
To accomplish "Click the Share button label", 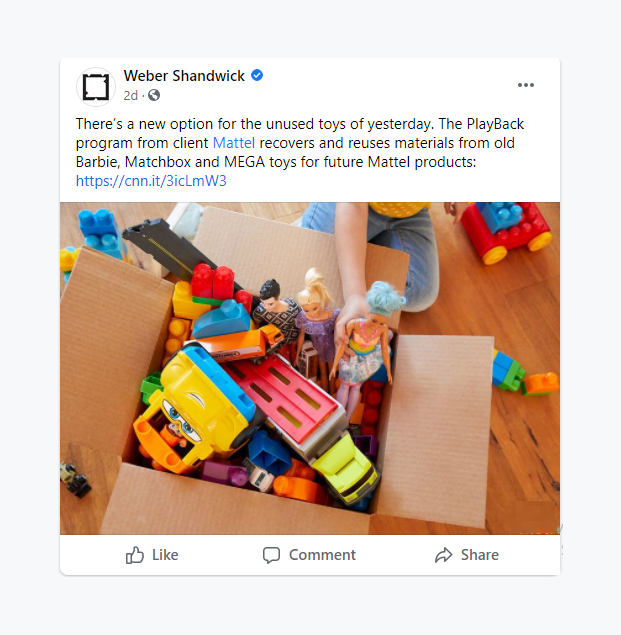I will [480, 555].
